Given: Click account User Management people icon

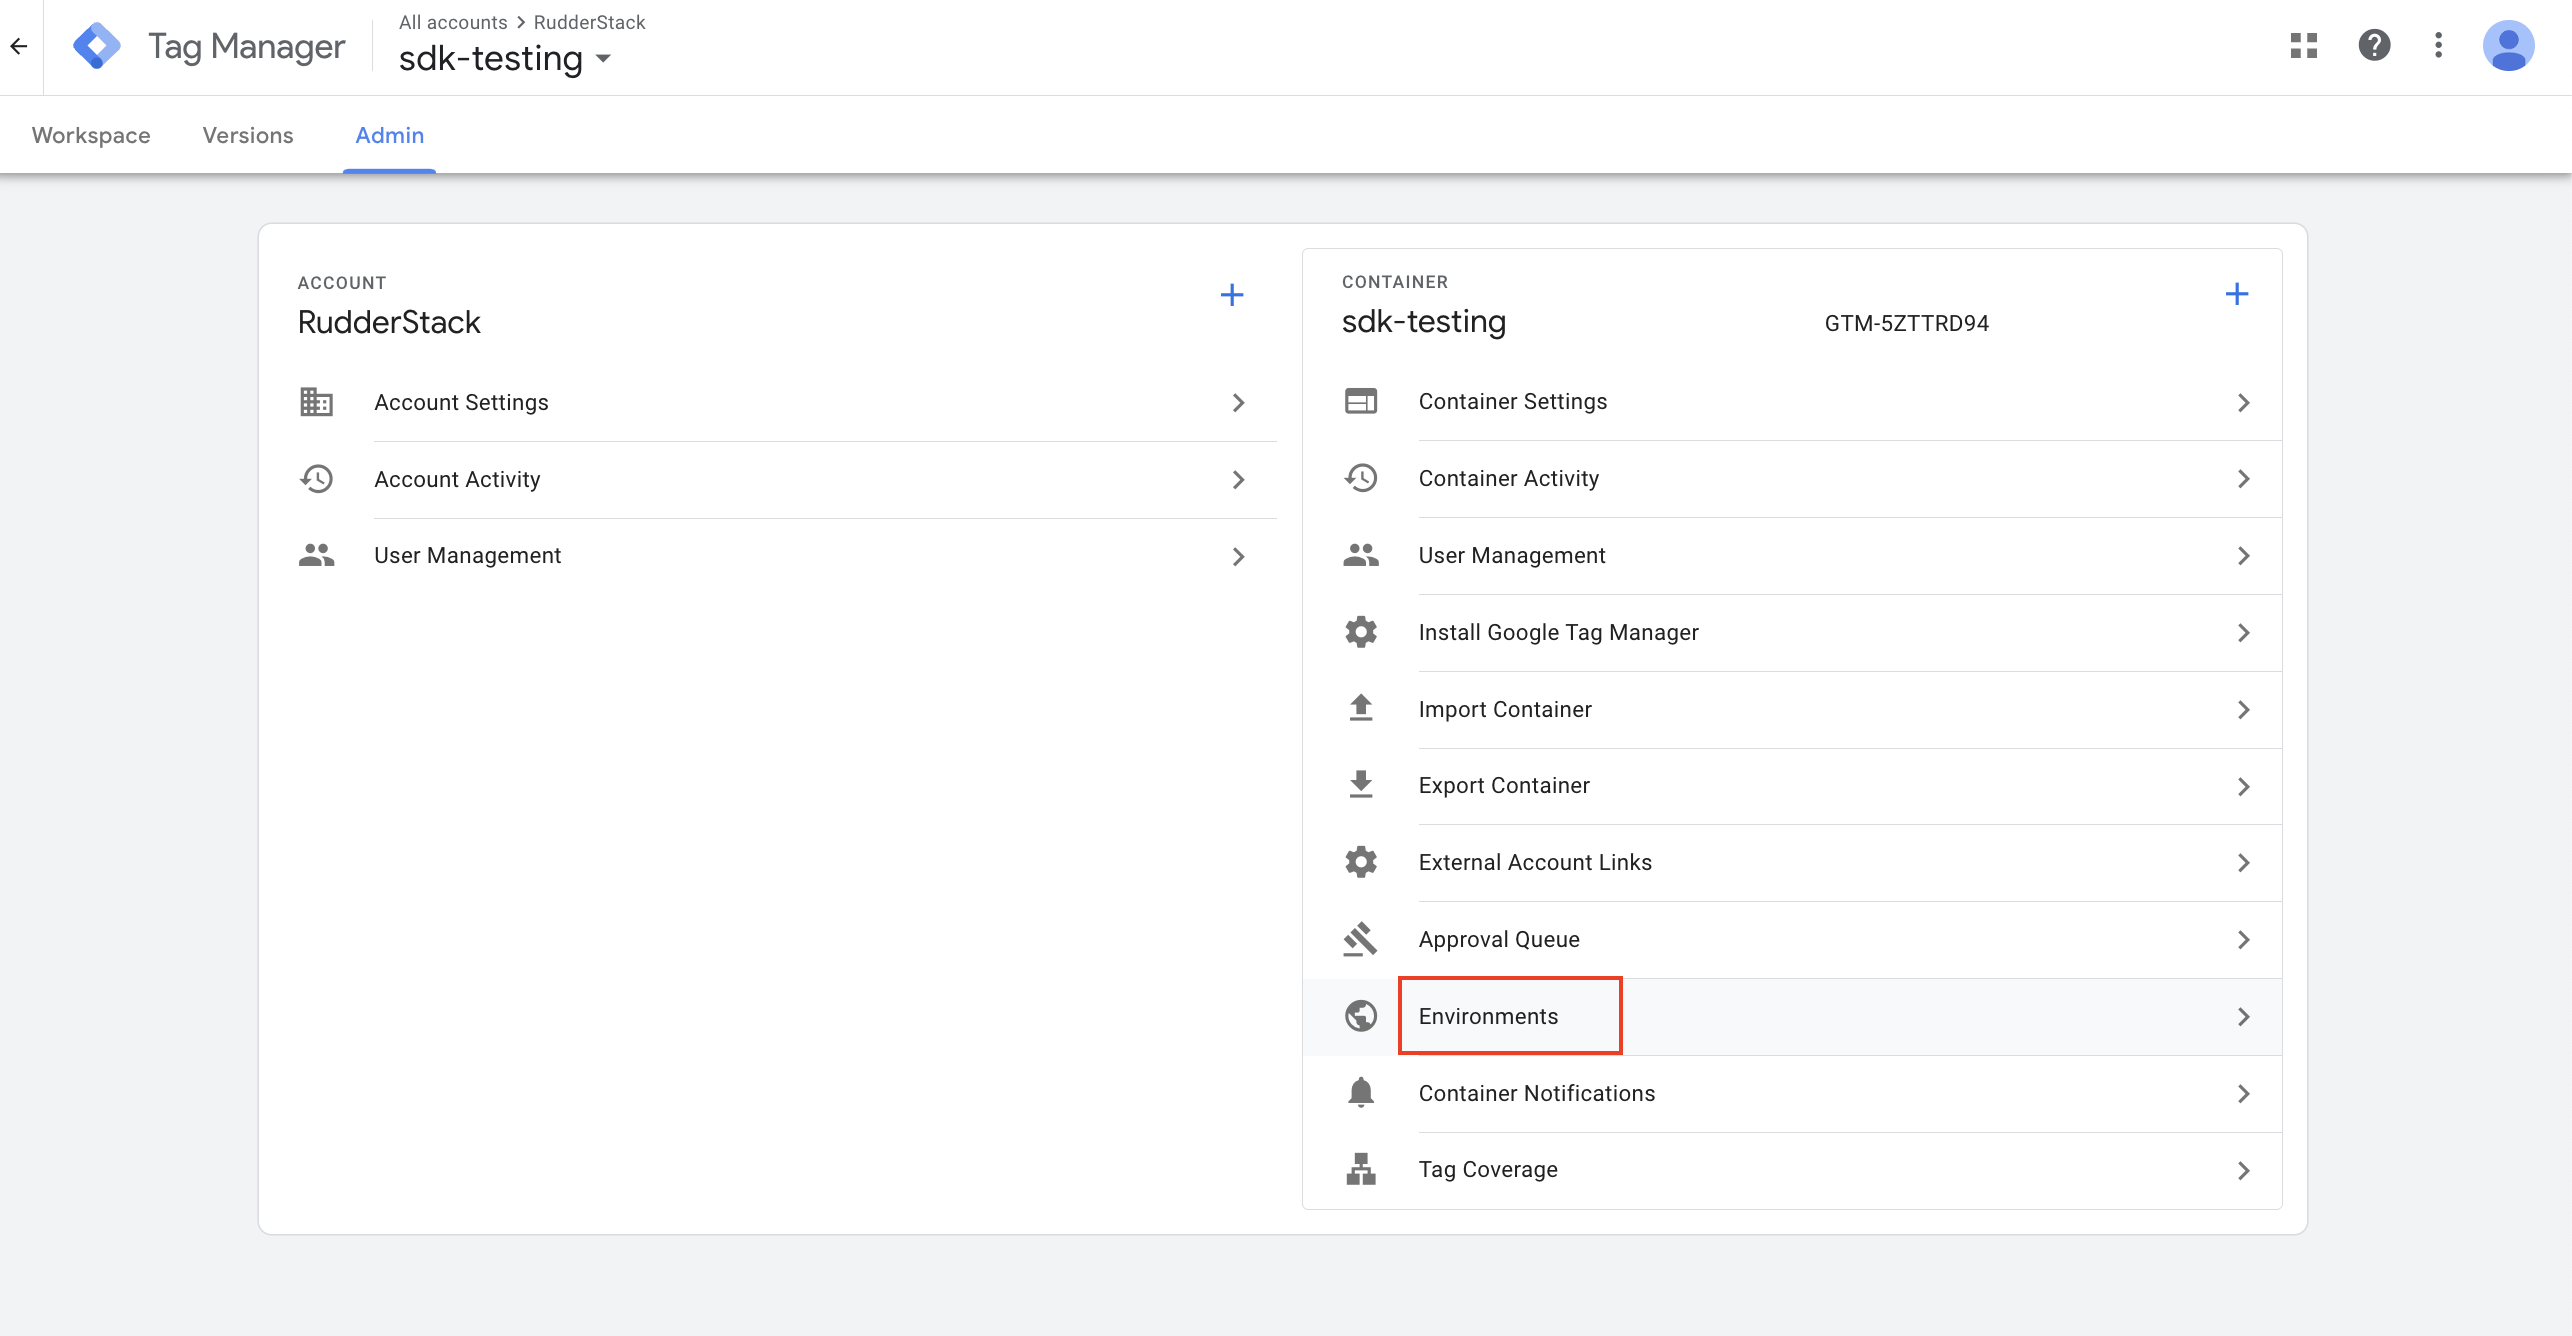Looking at the screenshot, I should click(x=317, y=555).
